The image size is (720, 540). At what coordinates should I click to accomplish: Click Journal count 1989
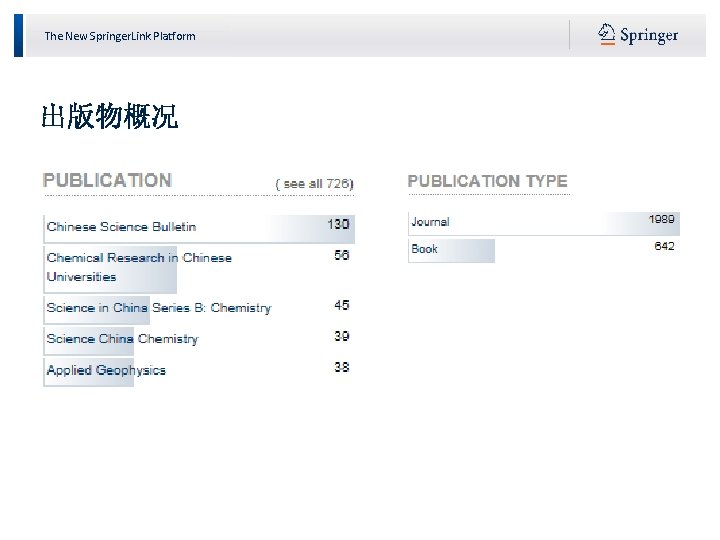pos(662,219)
